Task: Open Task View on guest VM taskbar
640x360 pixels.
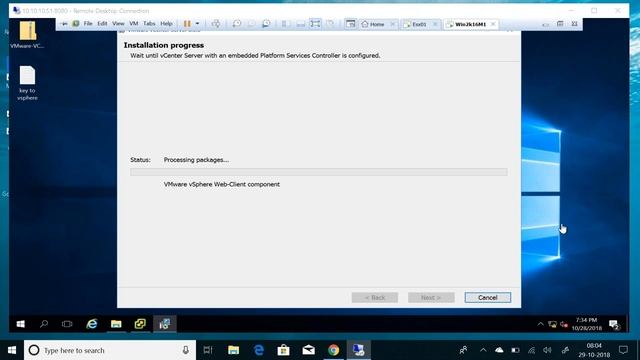Action: pyautogui.click(x=67, y=324)
